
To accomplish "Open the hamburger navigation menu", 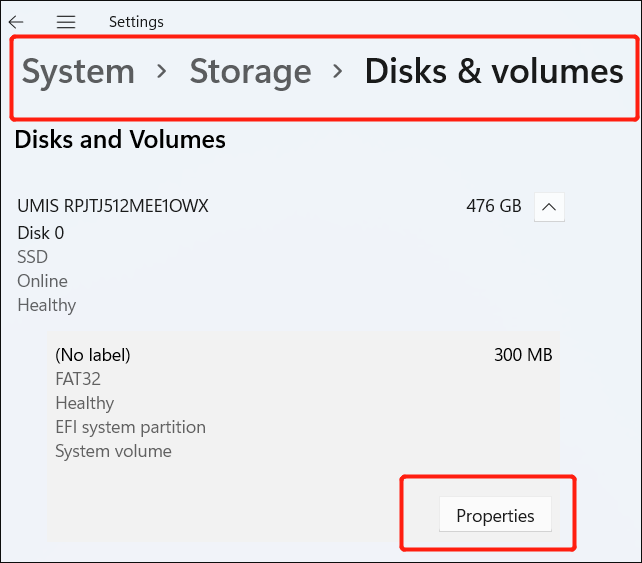I will 66,22.
